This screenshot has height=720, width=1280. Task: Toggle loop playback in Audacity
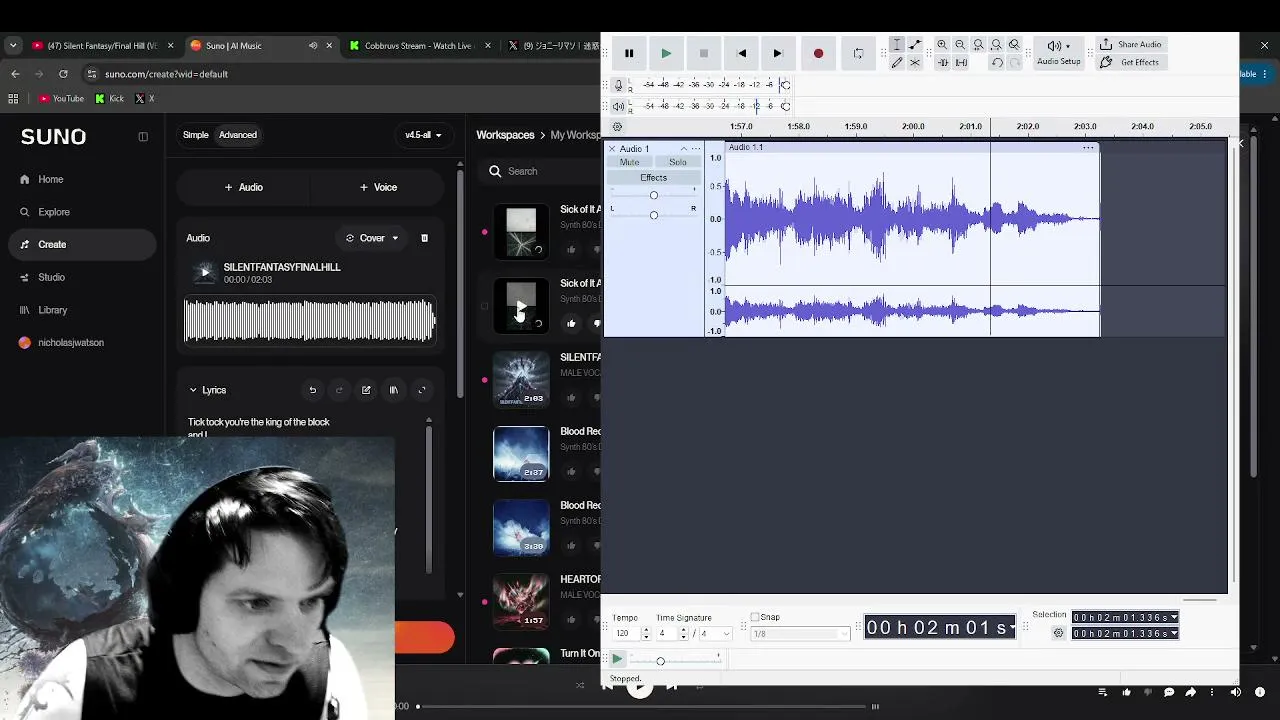[x=858, y=53]
